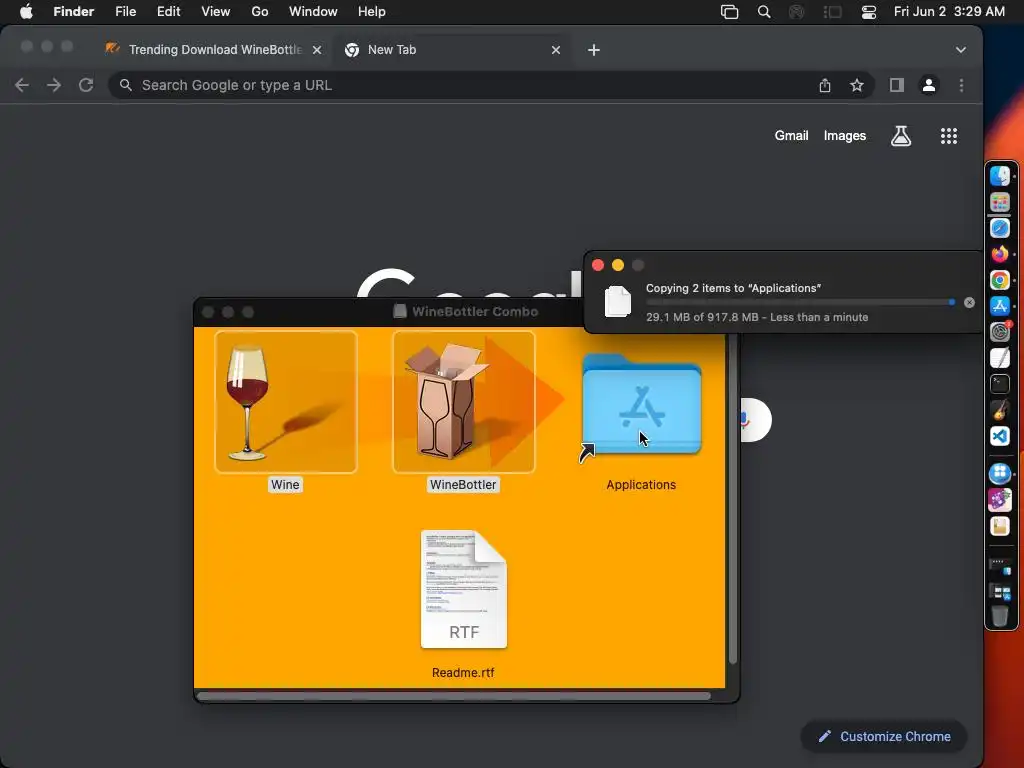Open the Google apps grid
1024x768 pixels.
point(949,136)
